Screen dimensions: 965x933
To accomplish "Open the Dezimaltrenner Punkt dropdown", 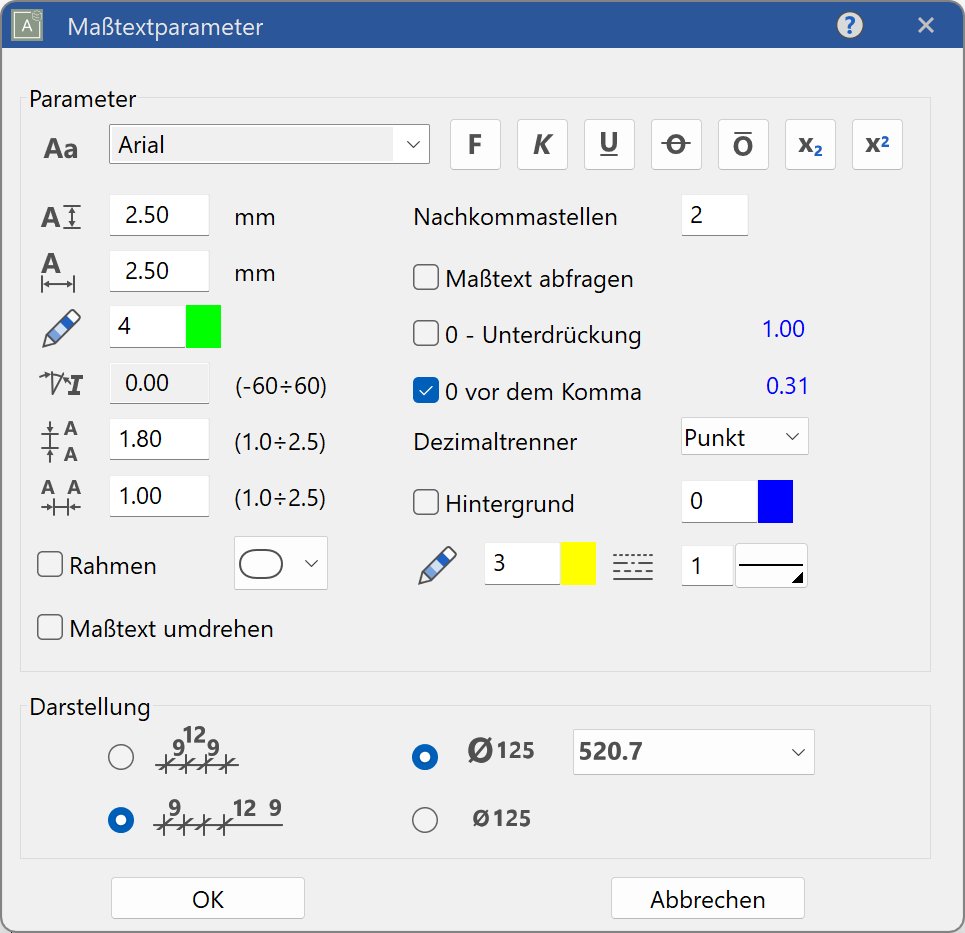I will pos(744,436).
